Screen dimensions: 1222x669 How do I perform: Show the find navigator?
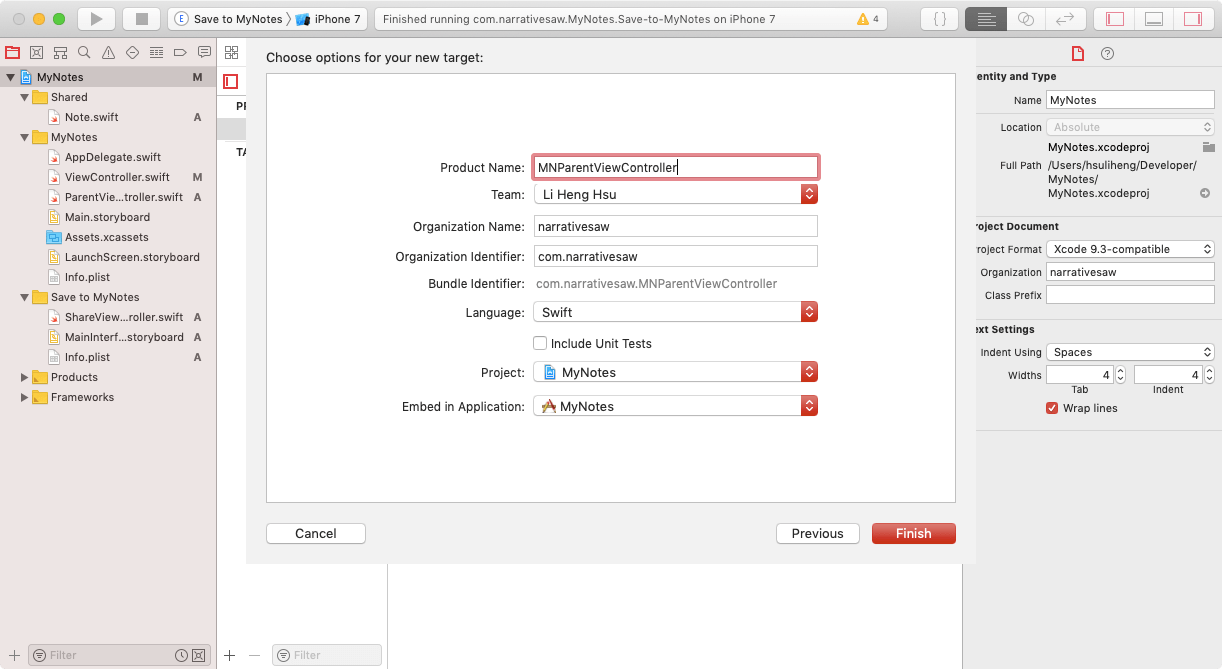click(x=84, y=52)
